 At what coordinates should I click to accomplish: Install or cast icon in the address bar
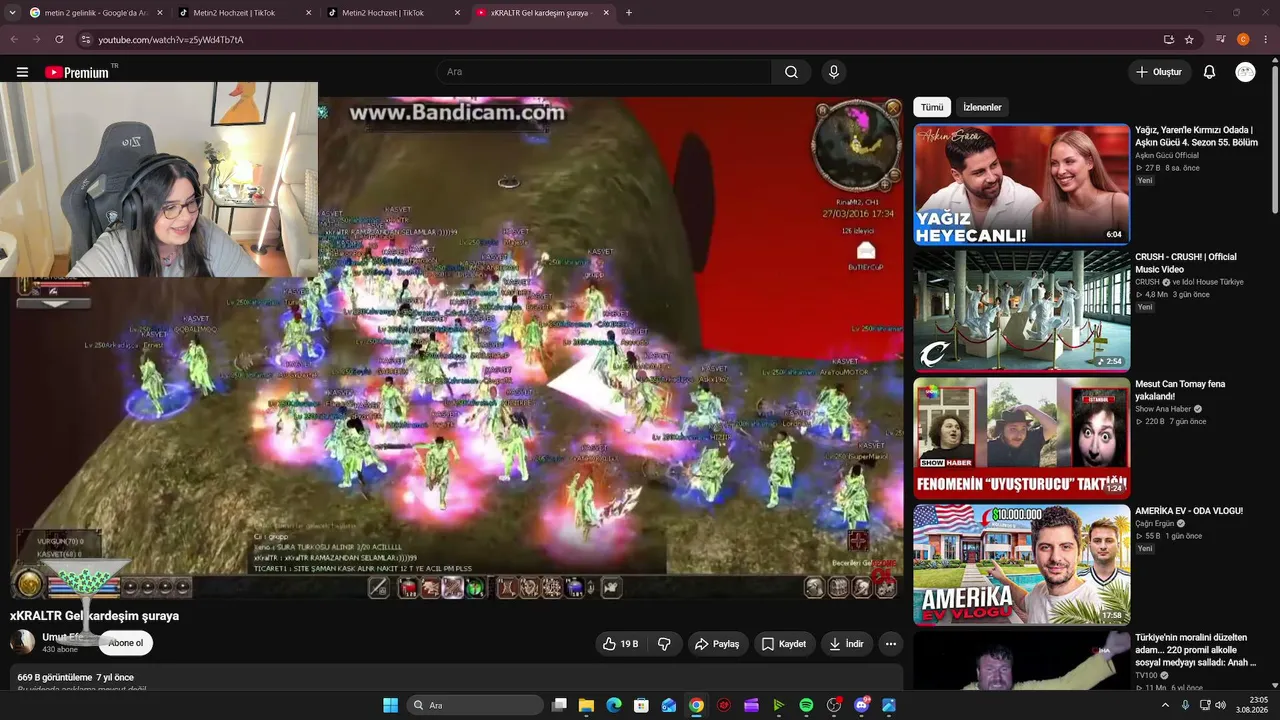[x=1168, y=39]
